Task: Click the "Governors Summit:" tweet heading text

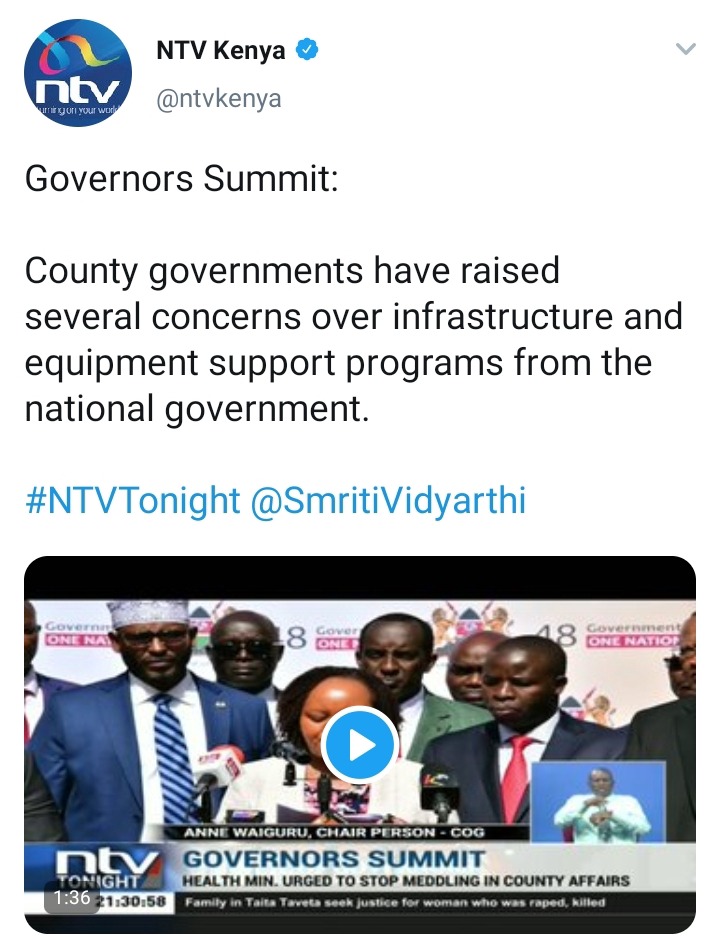Action: (x=182, y=179)
